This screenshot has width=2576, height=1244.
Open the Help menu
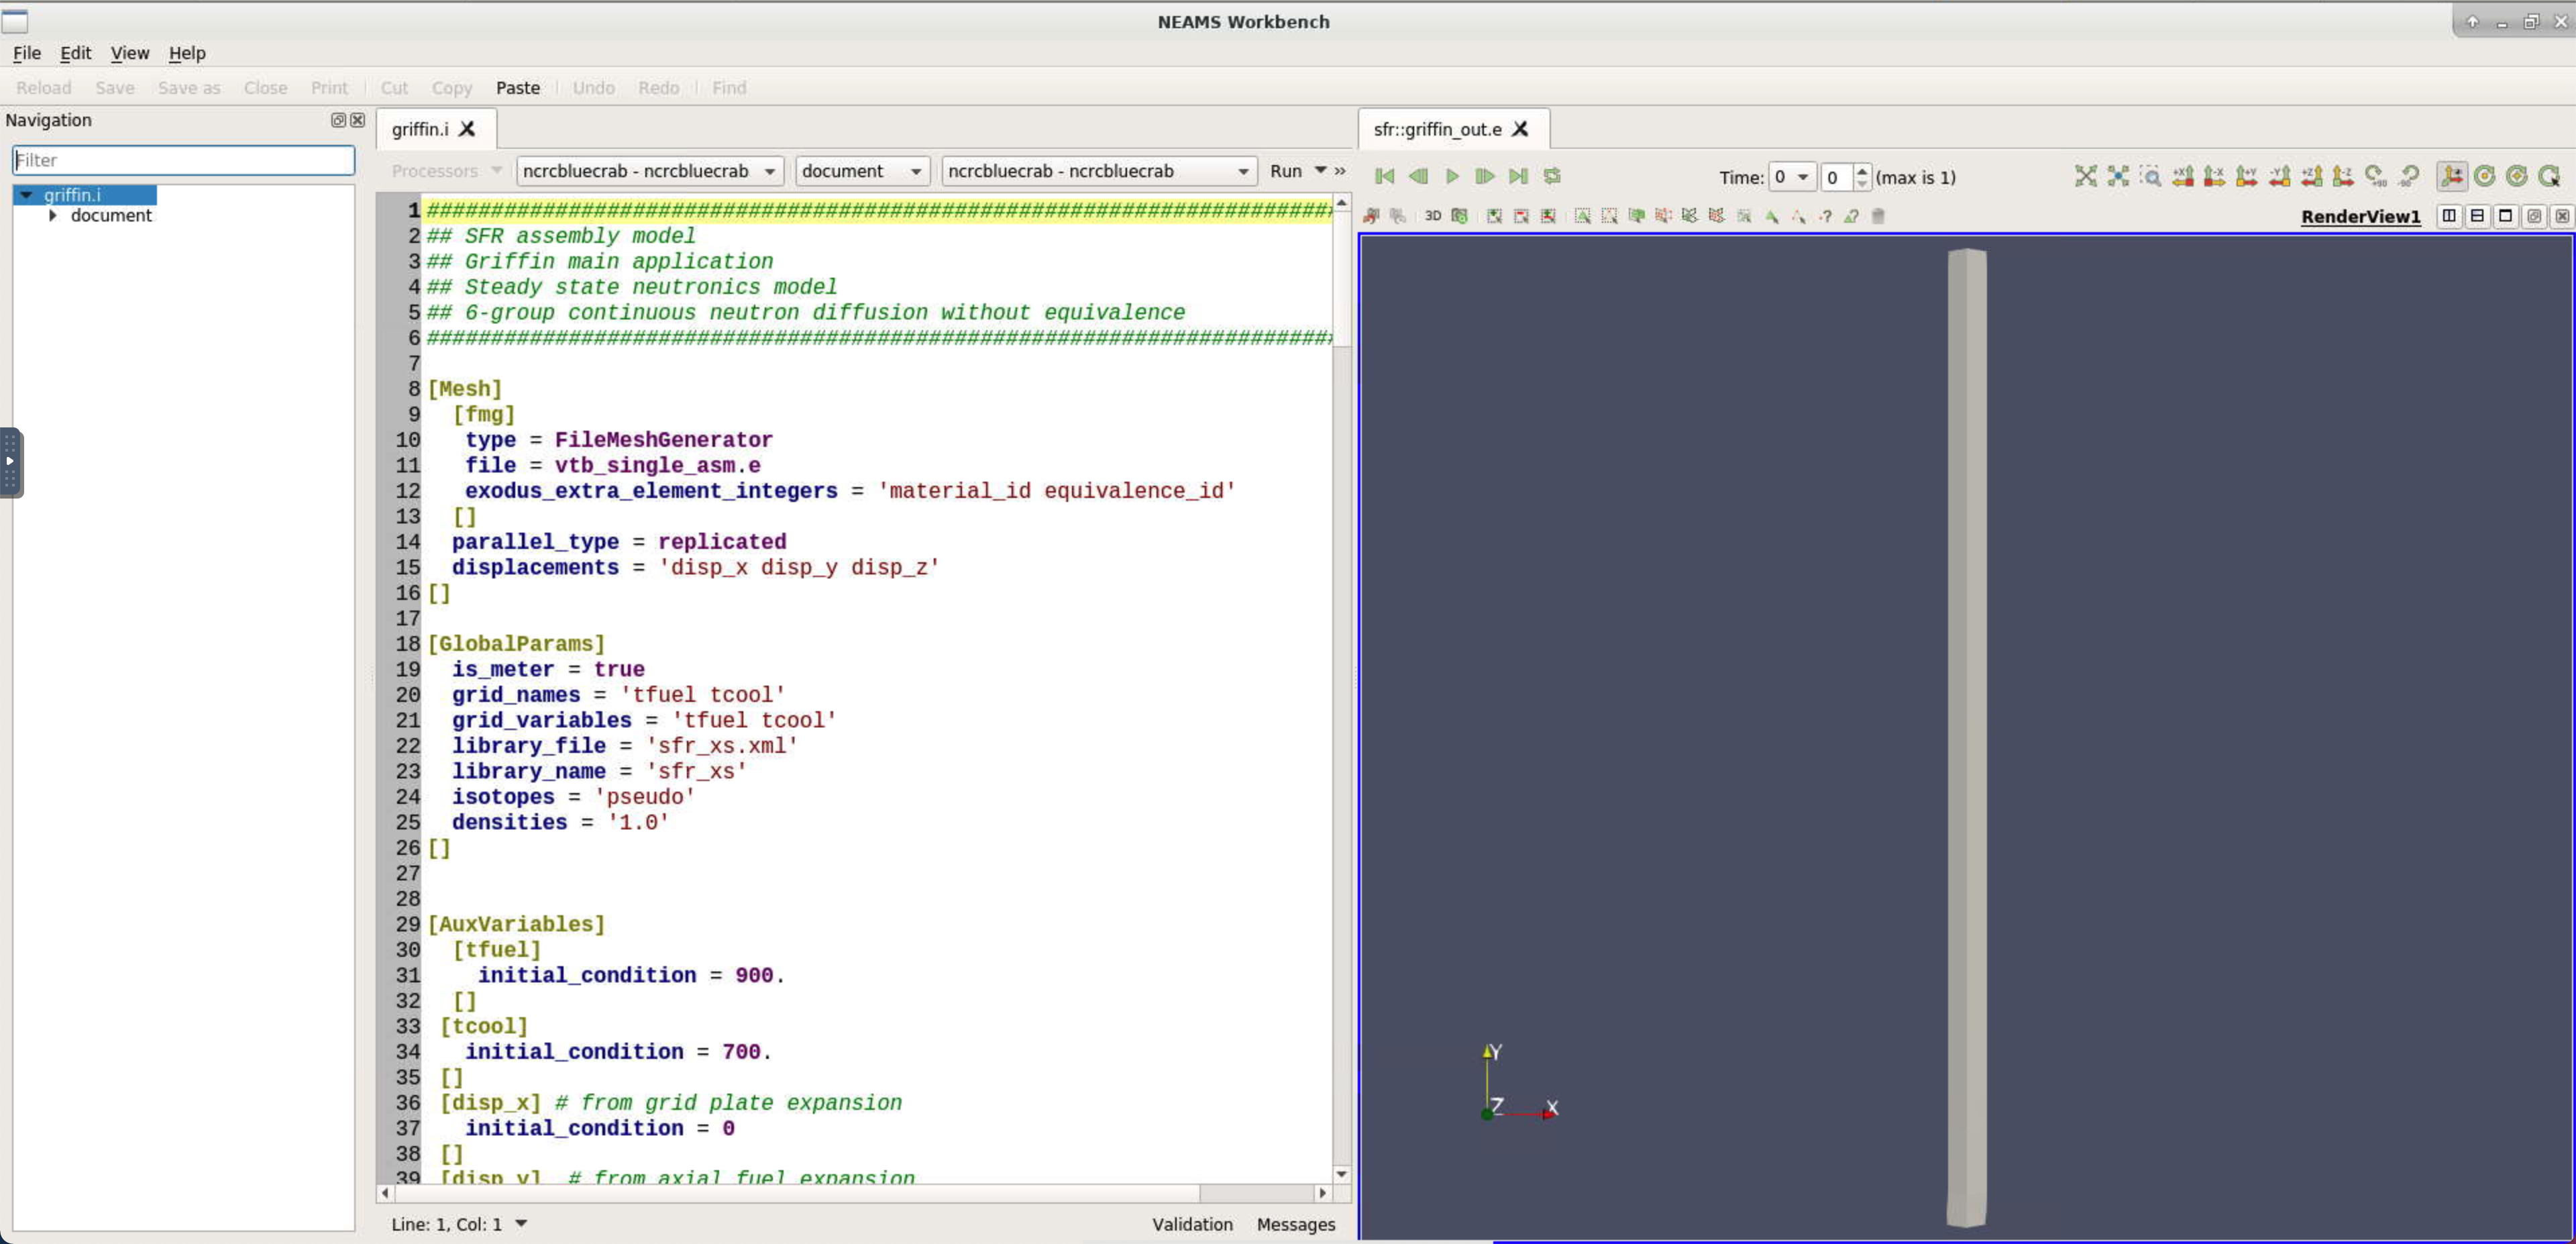coord(187,53)
